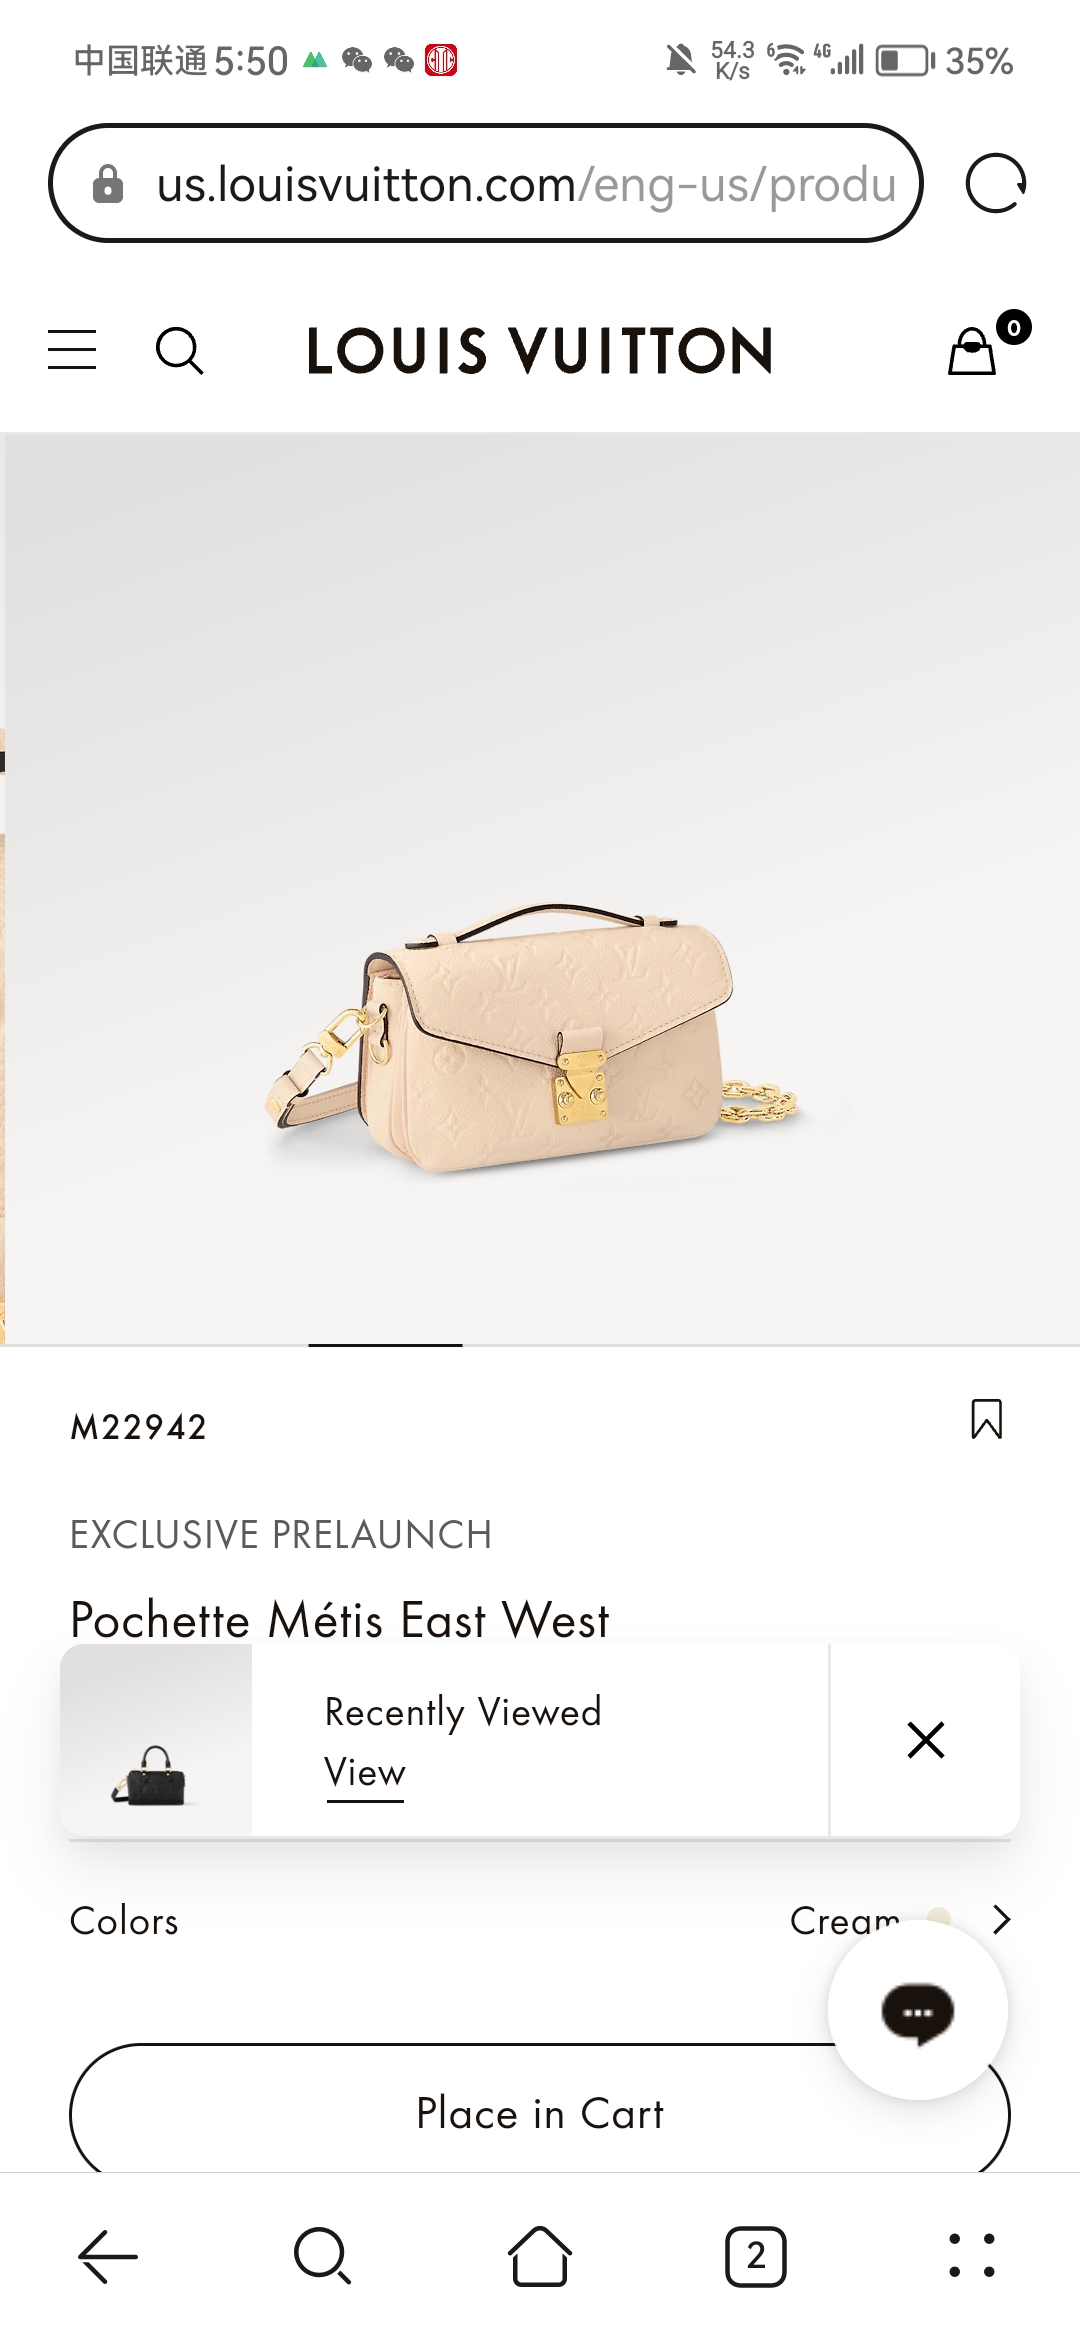1080x2340 pixels.
Task: Expand the Colors options chevron
Action: (x=1001, y=1919)
